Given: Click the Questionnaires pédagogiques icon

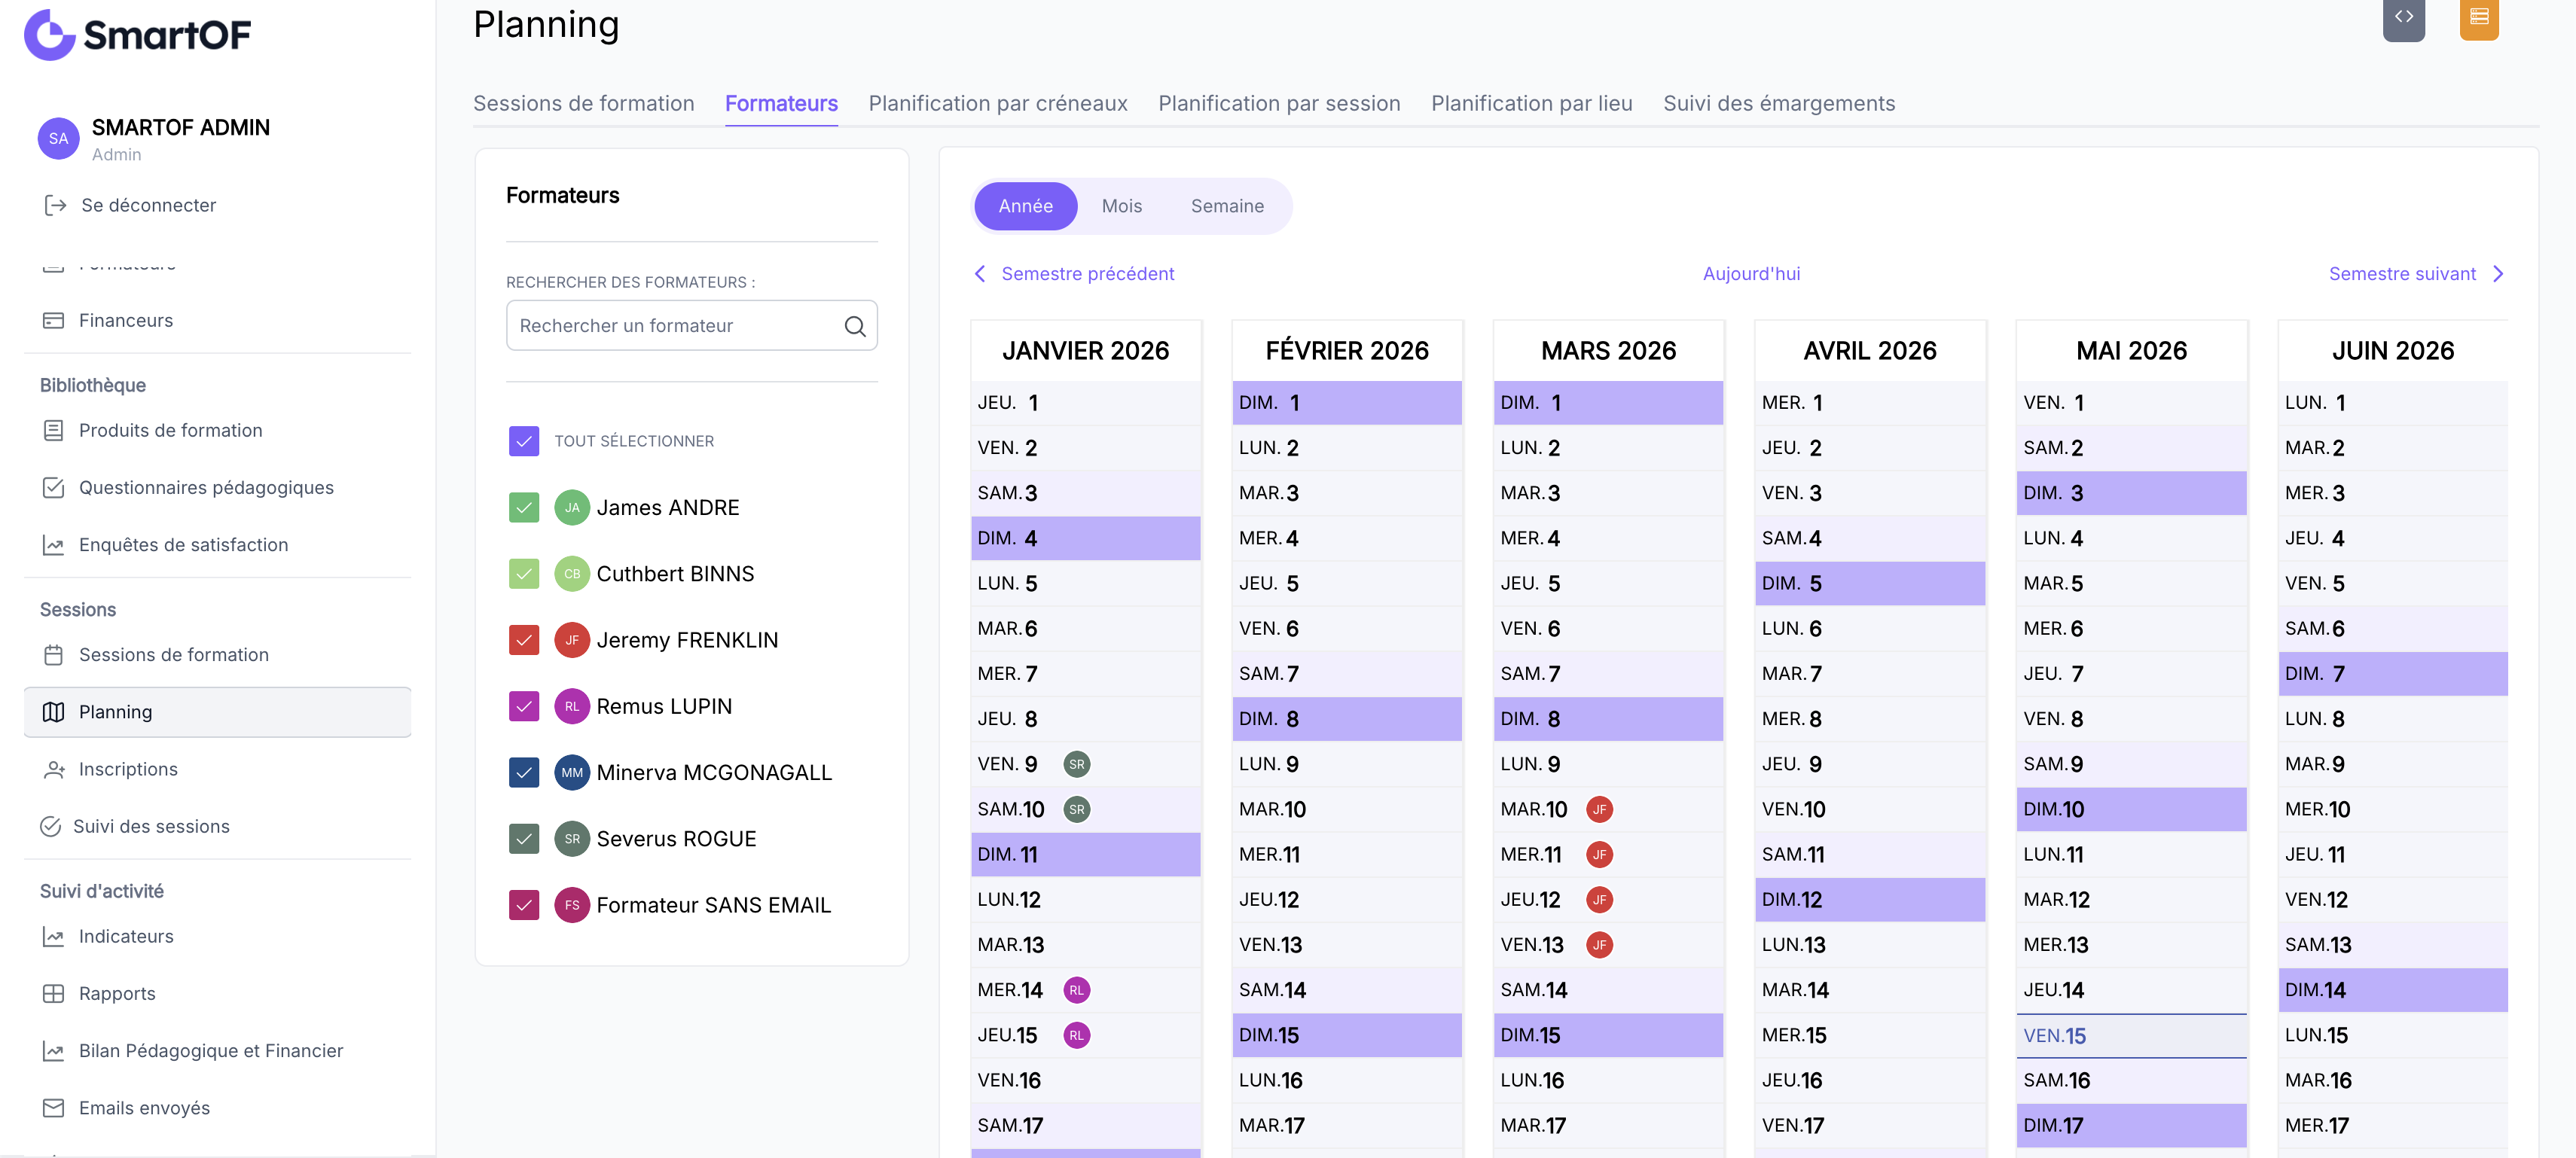Looking at the screenshot, I should click(54, 487).
